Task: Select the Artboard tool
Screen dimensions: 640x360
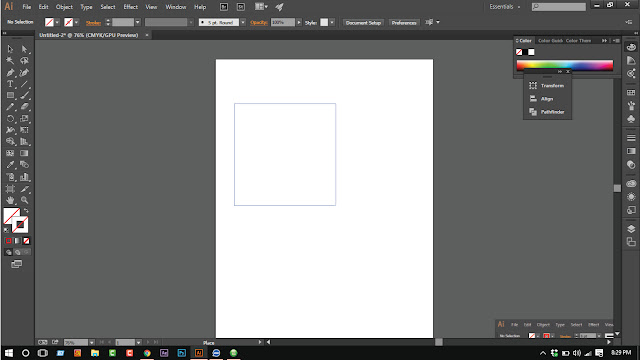Action: tap(10, 189)
